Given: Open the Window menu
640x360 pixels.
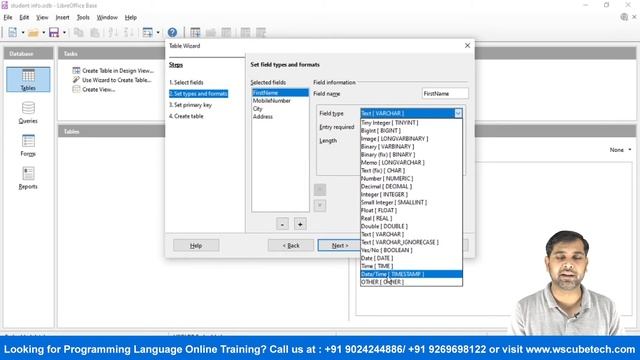Looking at the screenshot, I should 107,18.
